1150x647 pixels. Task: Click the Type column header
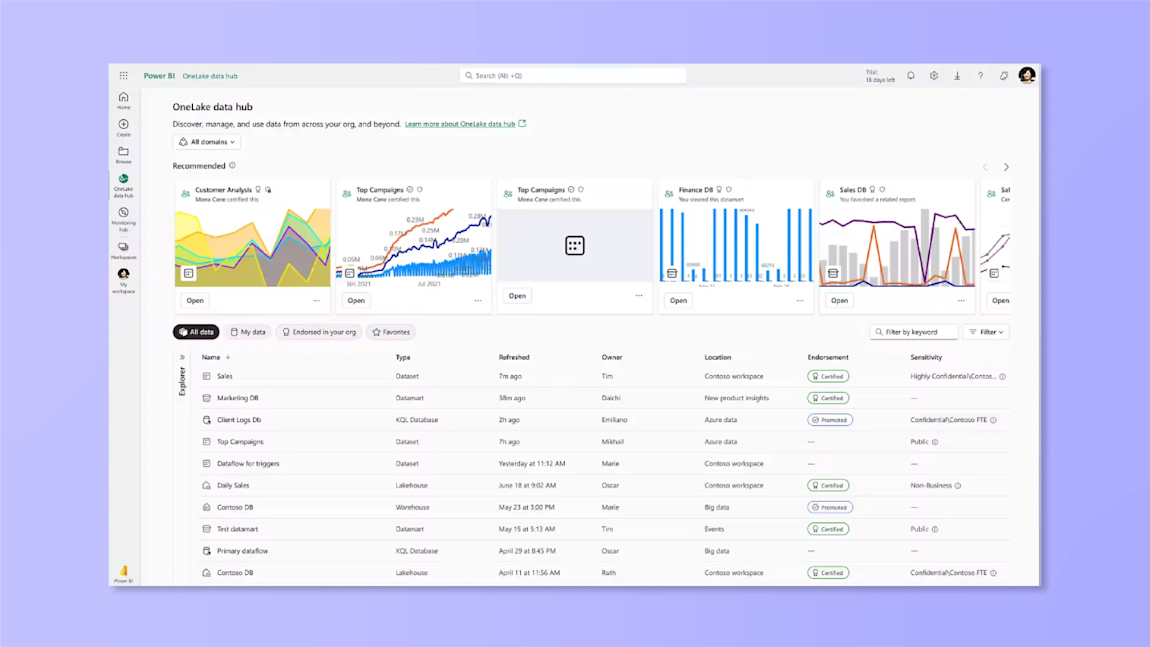[403, 357]
